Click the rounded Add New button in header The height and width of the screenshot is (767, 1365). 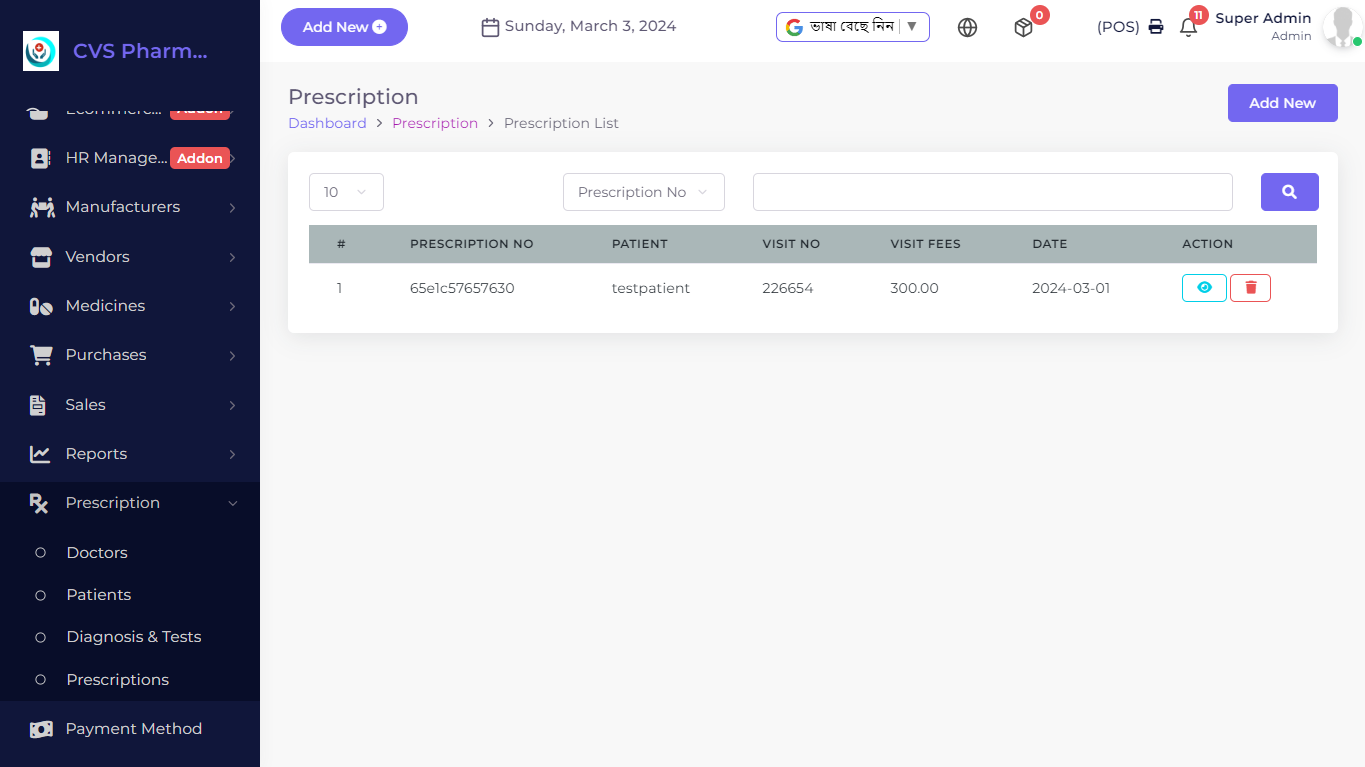pyautogui.click(x=344, y=27)
